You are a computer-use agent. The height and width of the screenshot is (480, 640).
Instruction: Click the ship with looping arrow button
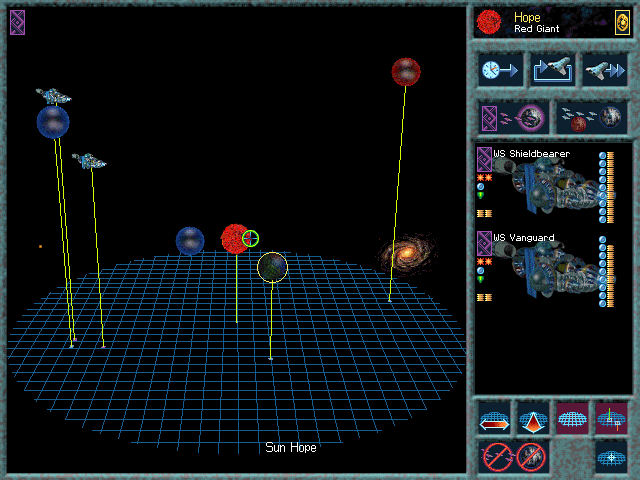[x=553, y=70]
